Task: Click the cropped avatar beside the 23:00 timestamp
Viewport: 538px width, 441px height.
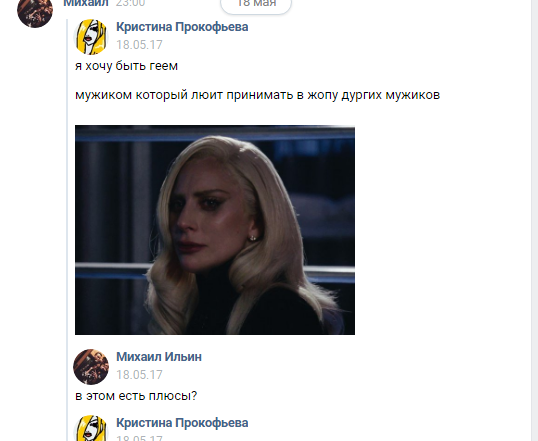Action: click(35, 14)
